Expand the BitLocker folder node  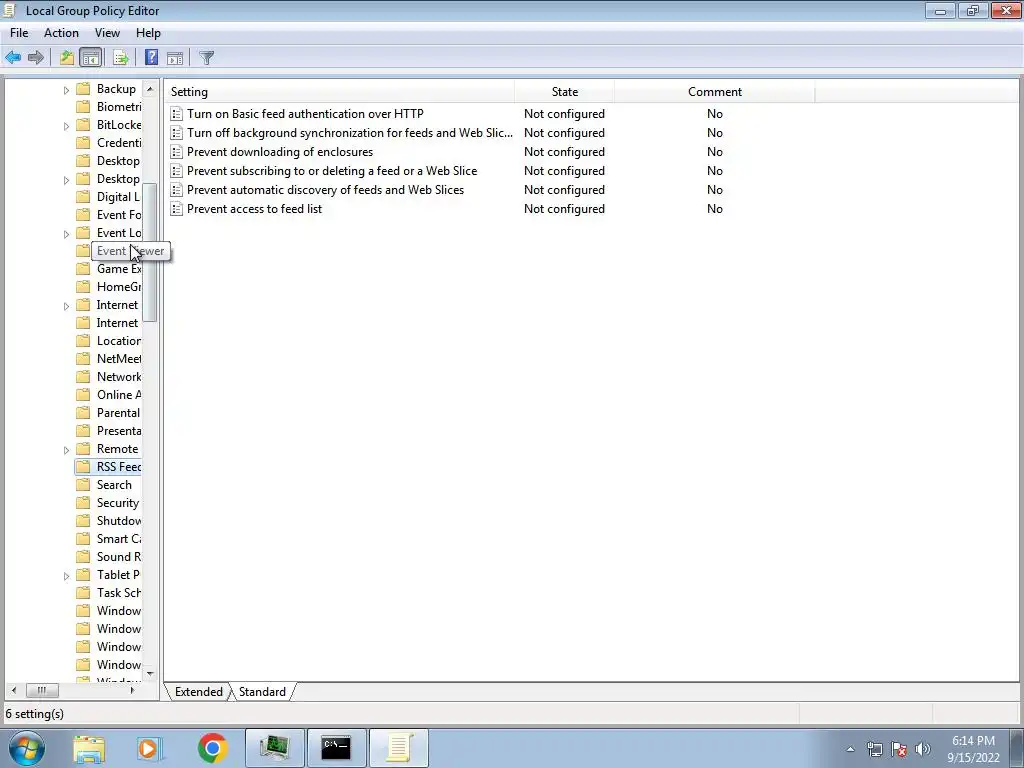pyautogui.click(x=66, y=126)
